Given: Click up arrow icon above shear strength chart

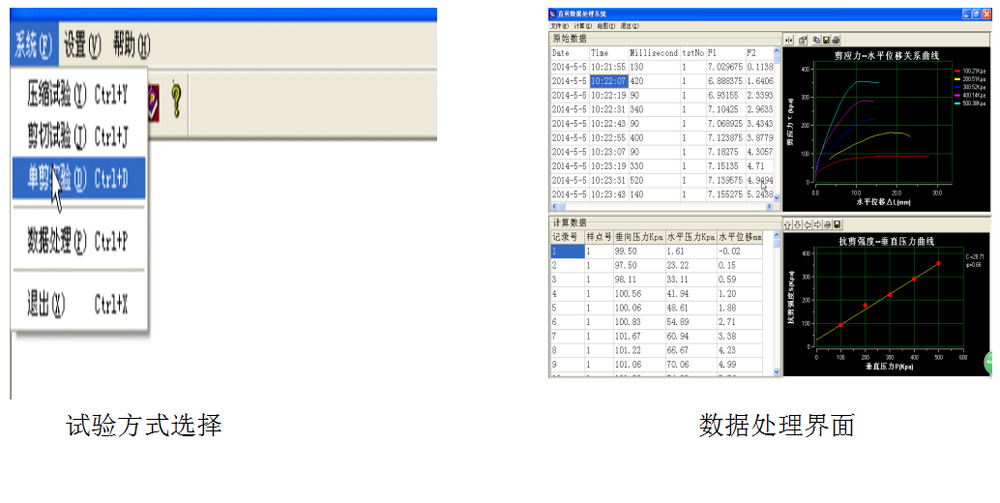Looking at the screenshot, I should 788,224.
